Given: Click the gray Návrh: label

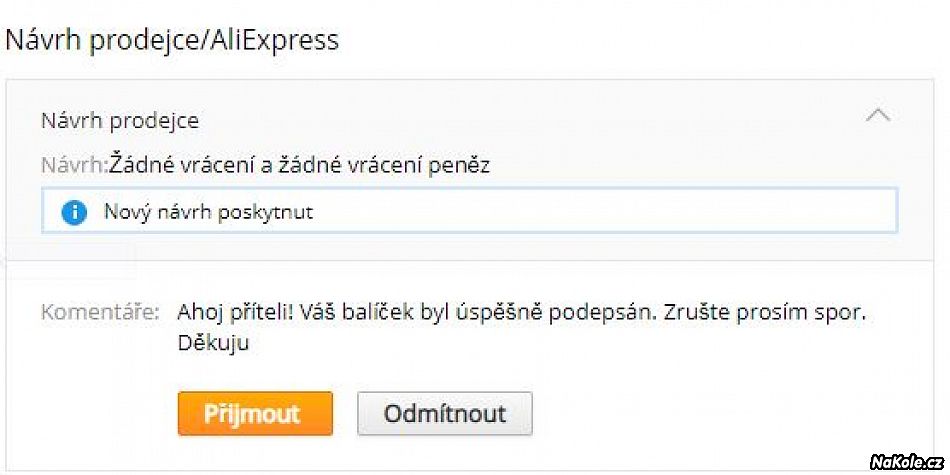Looking at the screenshot, I should (x=74, y=165).
